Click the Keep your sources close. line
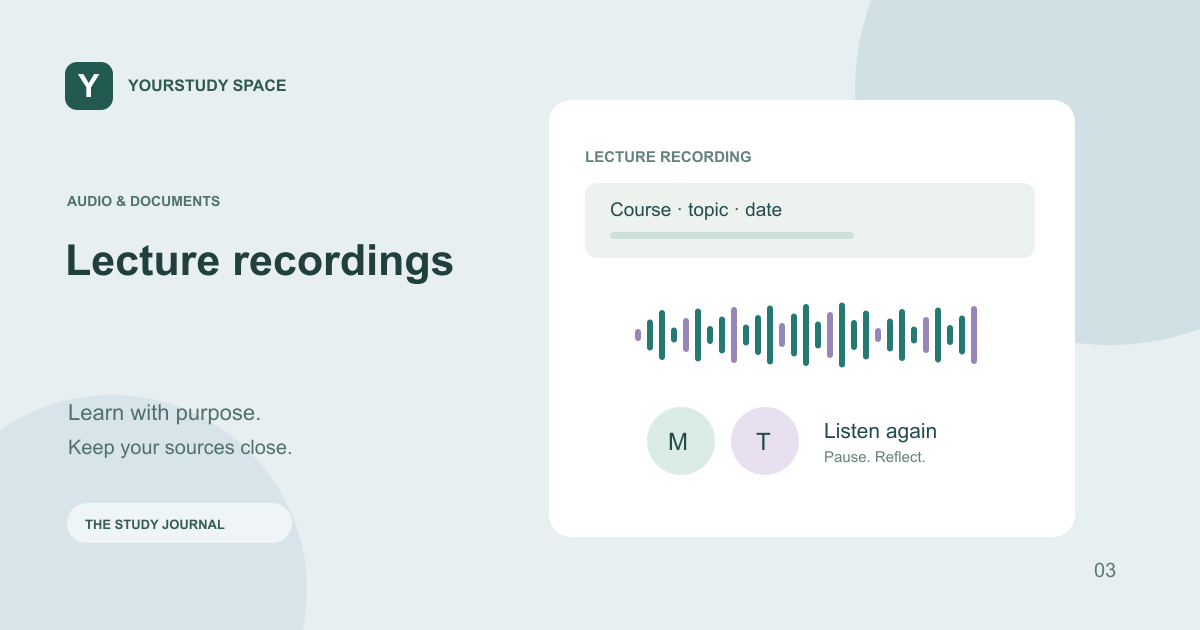 pyautogui.click(x=180, y=447)
